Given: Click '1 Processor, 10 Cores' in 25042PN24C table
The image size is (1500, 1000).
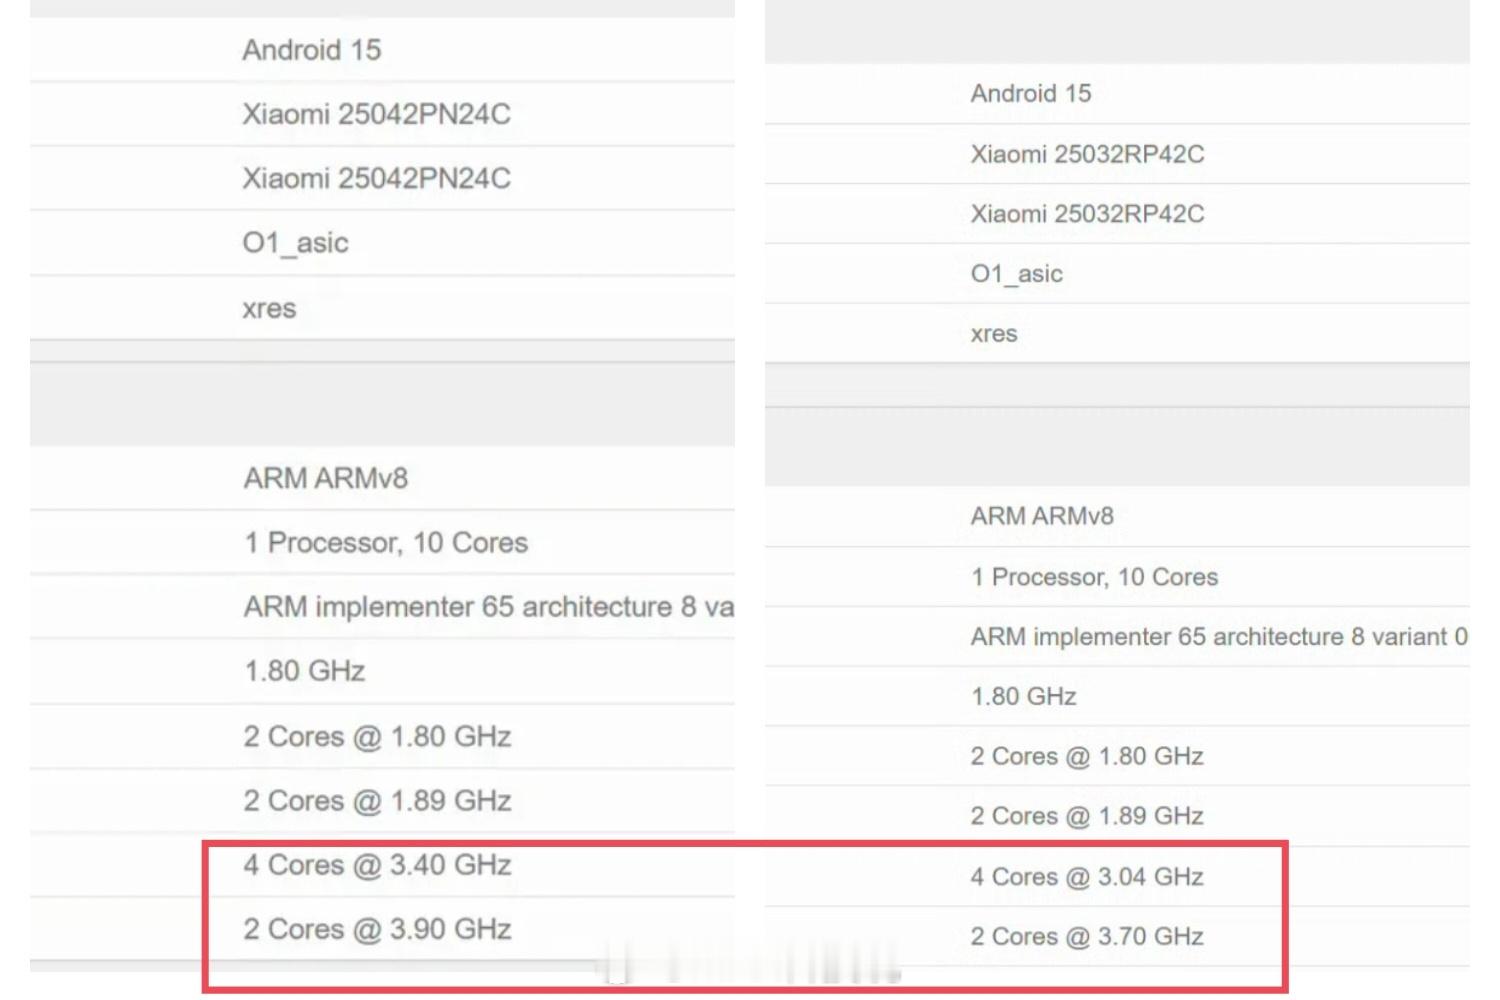Looking at the screenshot, I should tap(386, 543).
